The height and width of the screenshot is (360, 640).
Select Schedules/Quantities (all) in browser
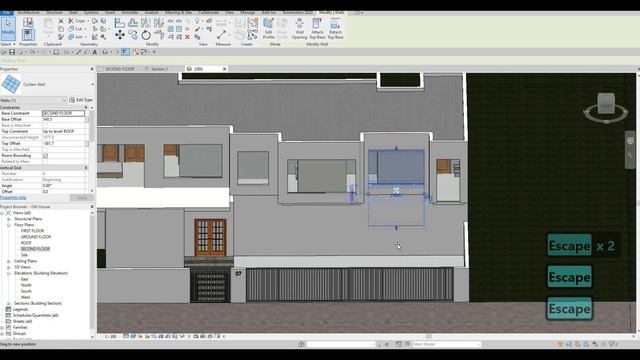(x=35, y=316)
